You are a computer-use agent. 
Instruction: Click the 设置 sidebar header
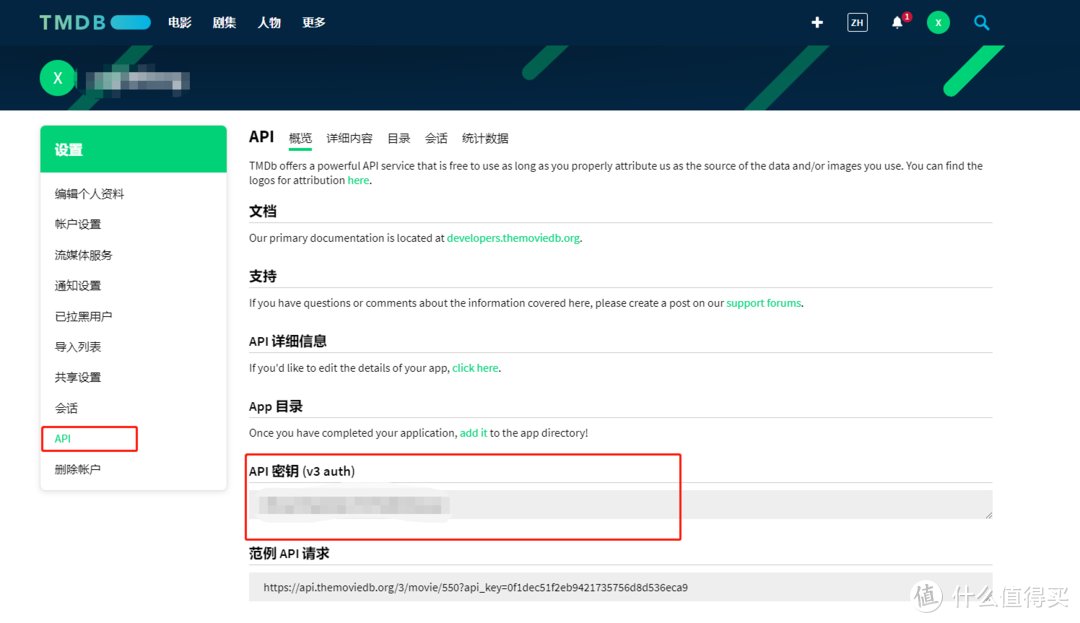[134, 149]
